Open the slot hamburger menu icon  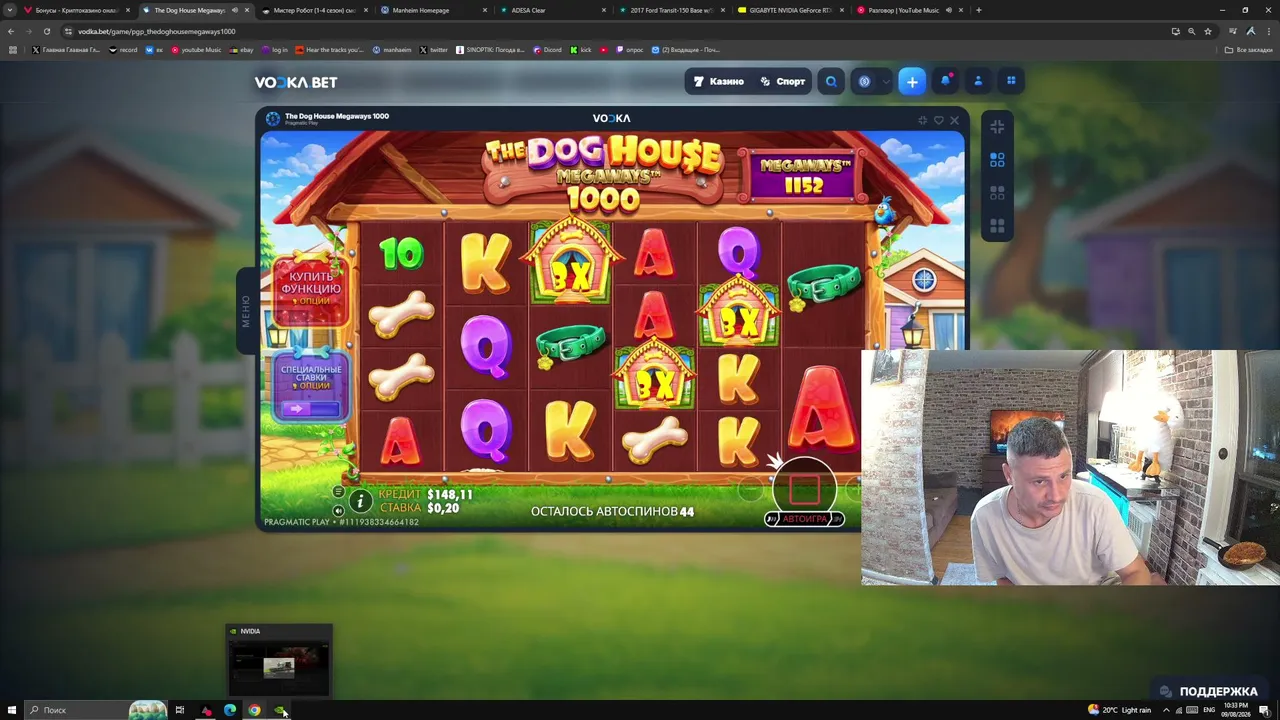tap(338, 492)
